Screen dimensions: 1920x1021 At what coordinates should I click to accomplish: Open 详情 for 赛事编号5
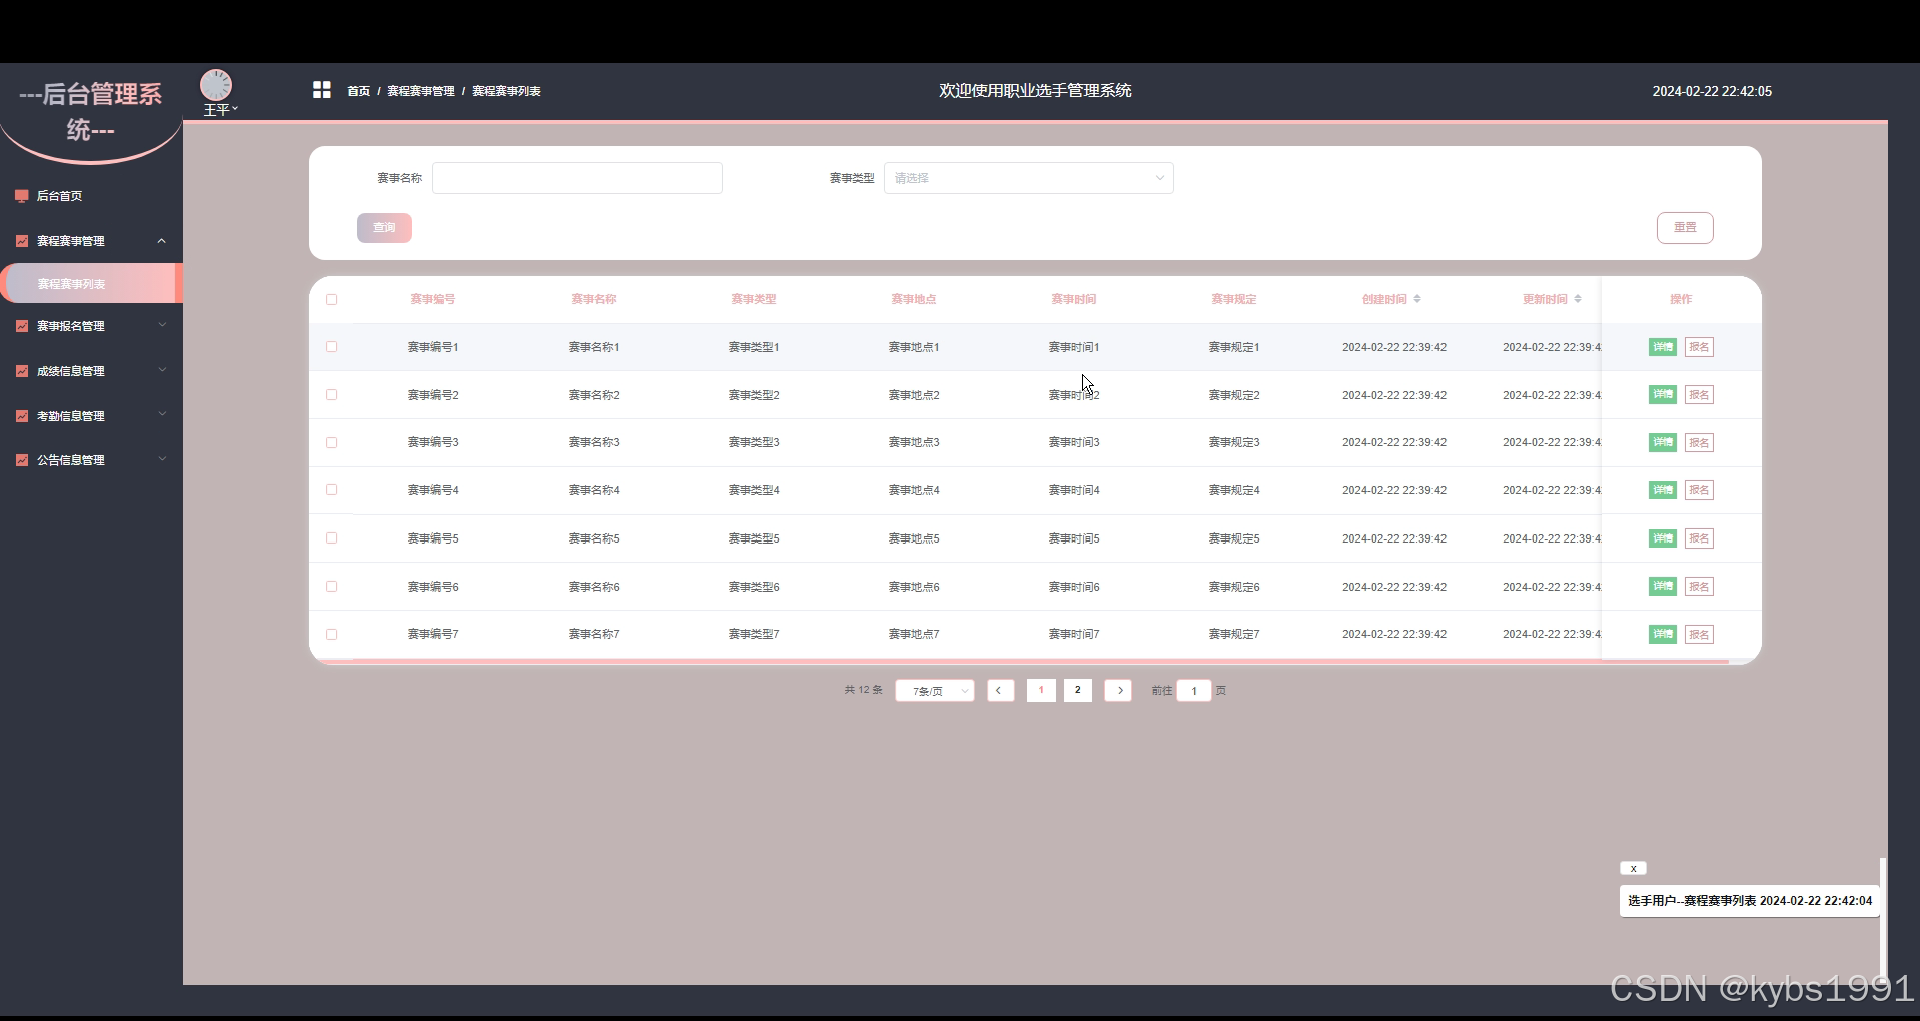pyautogui.click(x=1662, y=538)
